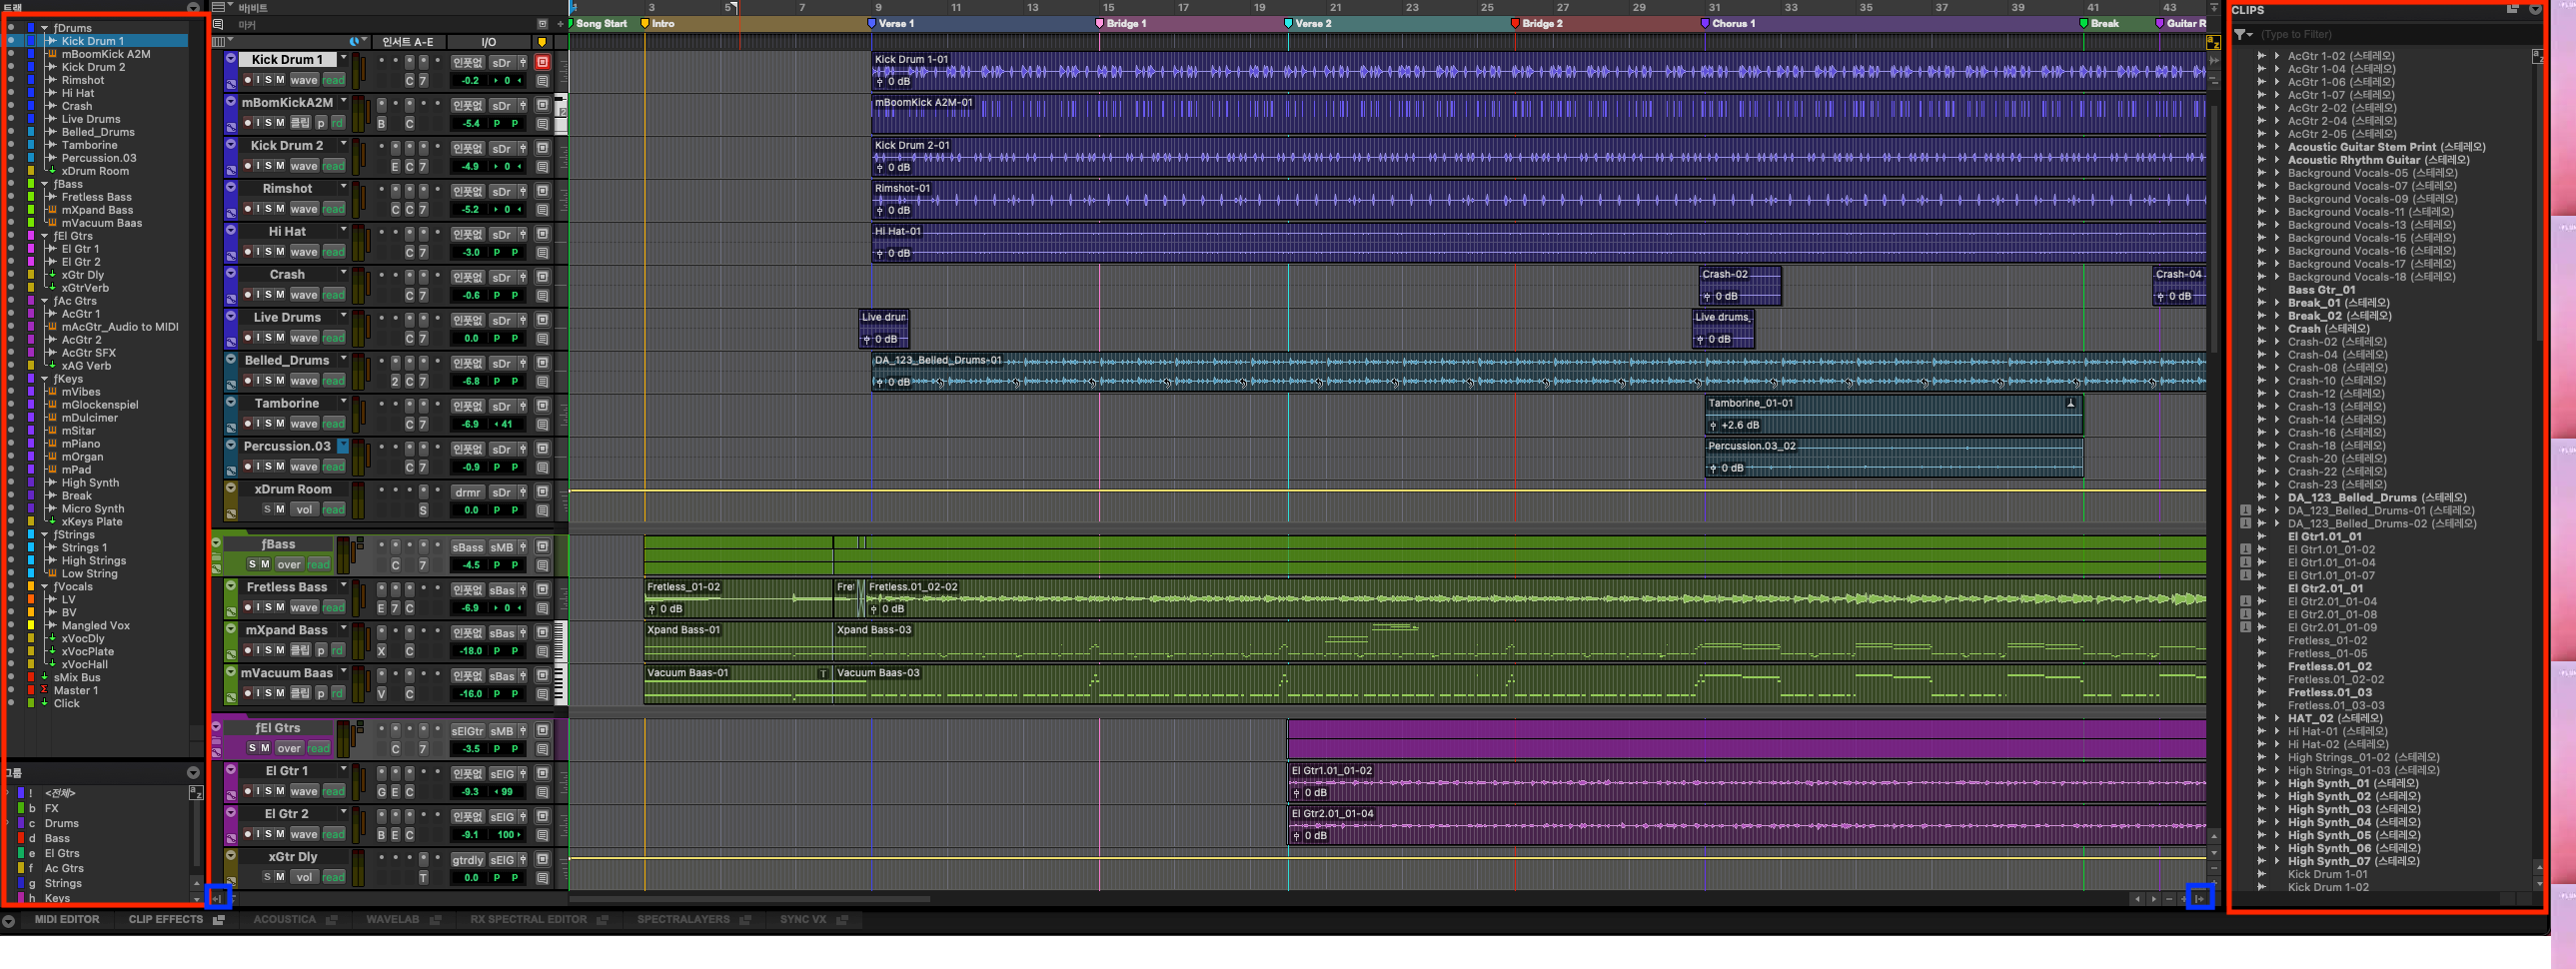Pop out the Sync VX window icon
The height and width of the screenshot is (969, 2576).
tap(842, 920)
